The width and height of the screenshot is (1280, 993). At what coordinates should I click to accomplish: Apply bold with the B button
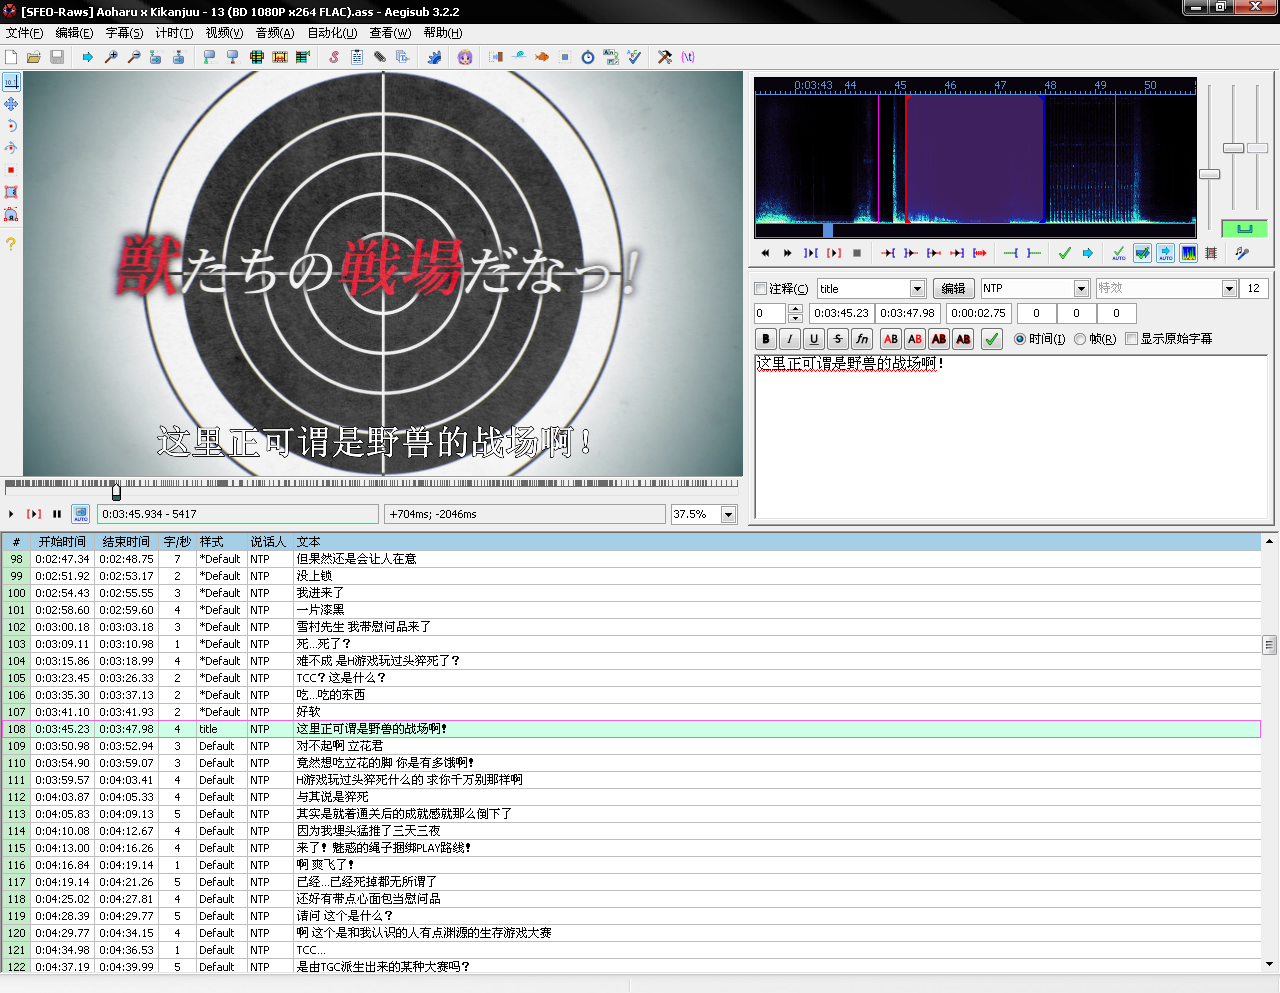[x=766, y=339]
